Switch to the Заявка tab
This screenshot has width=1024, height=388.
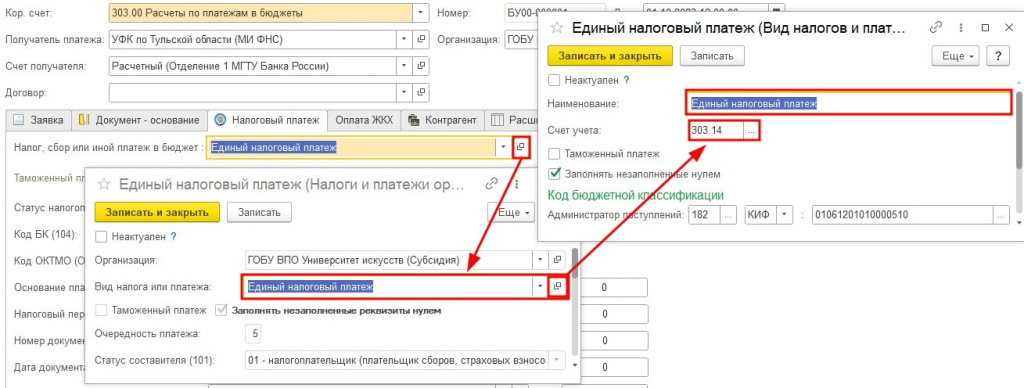(x=39, y=120)
